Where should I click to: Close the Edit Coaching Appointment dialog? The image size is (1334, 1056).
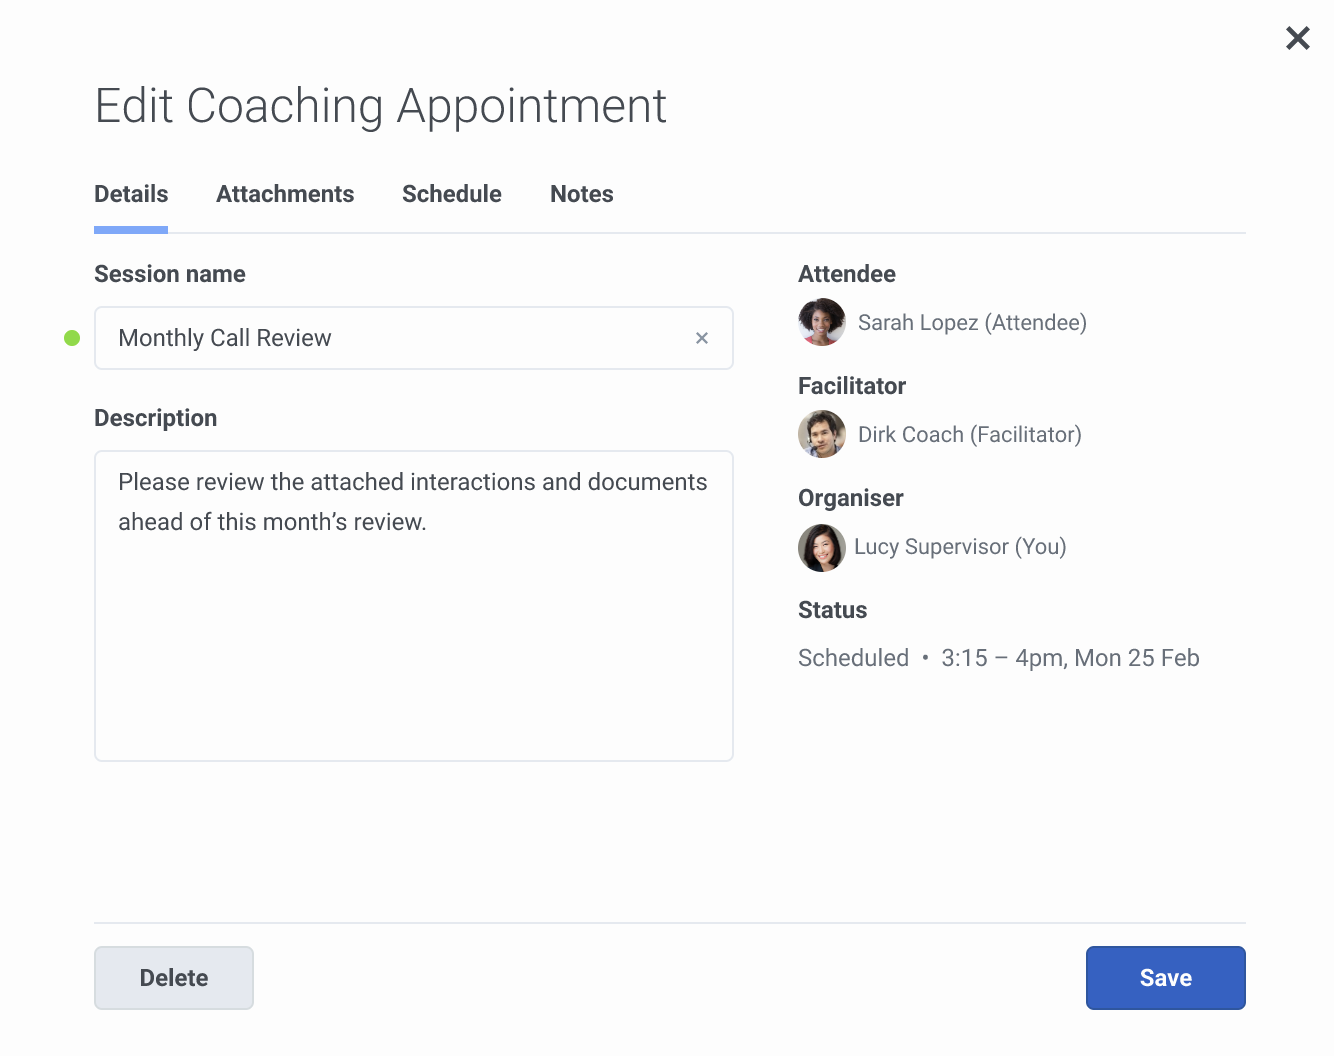(x=1297, y=38)
